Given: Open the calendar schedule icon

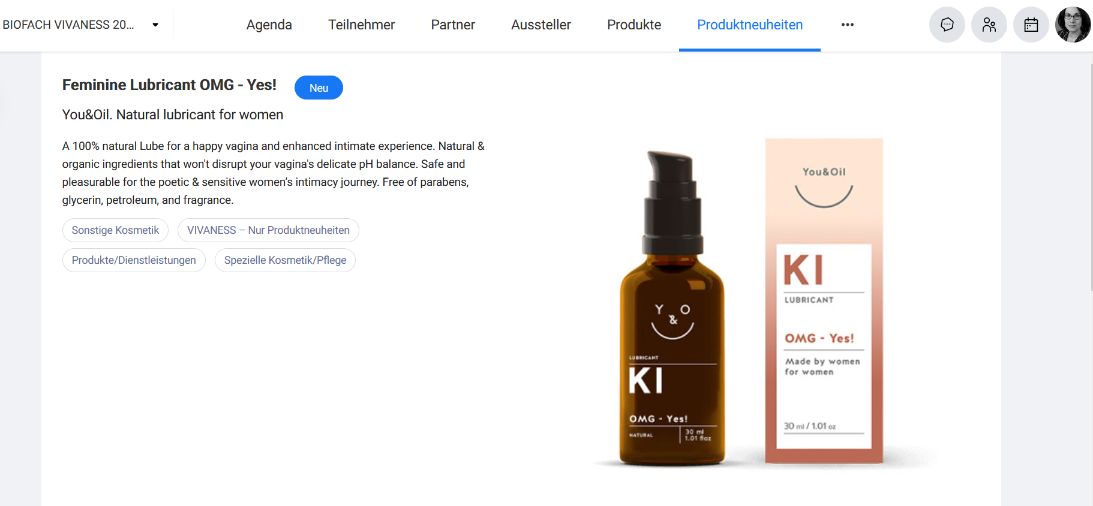Looking at the screenshot, I should click(x=1031, y=24).
